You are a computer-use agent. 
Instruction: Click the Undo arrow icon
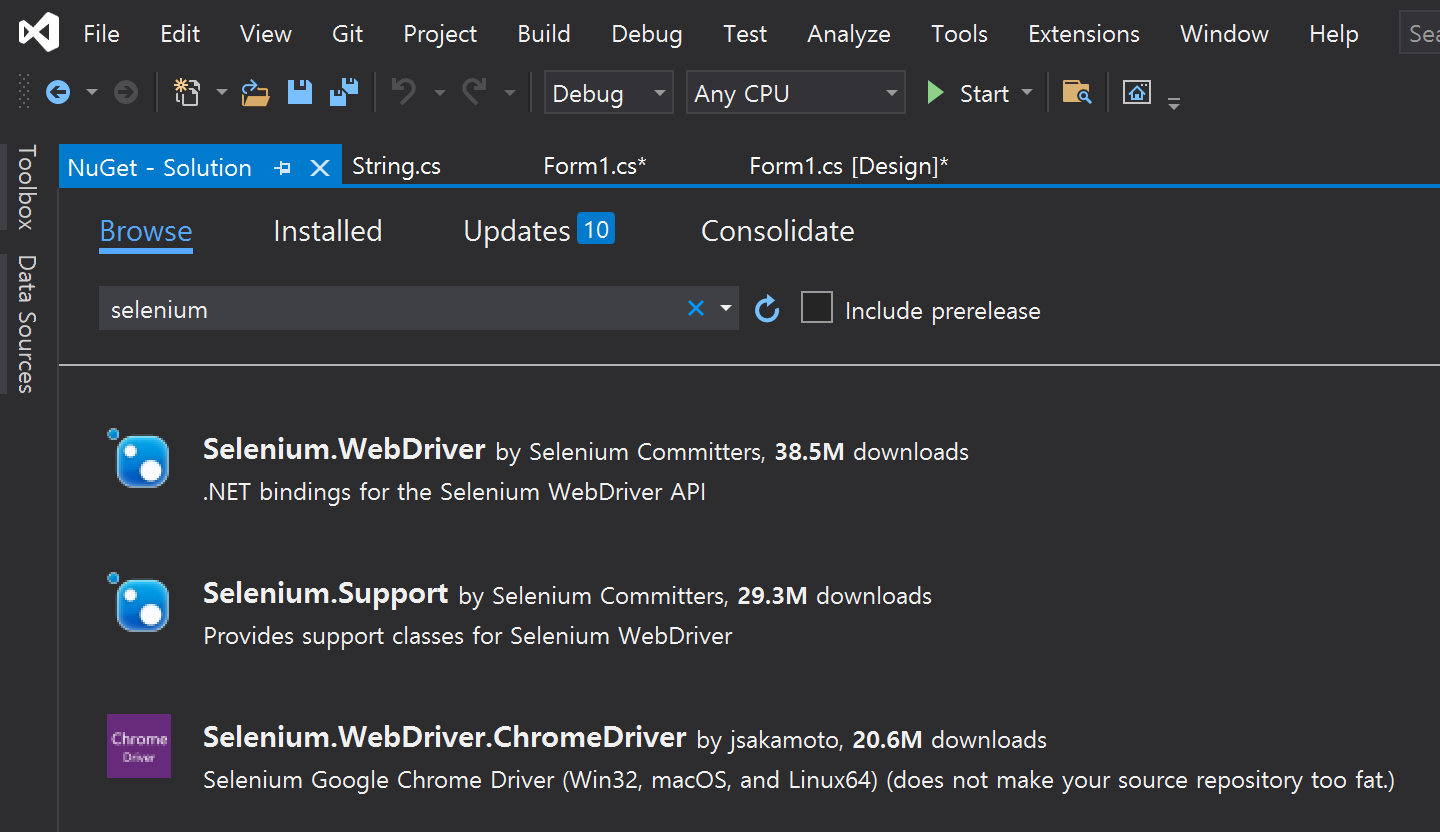click(x=404, y=93)
